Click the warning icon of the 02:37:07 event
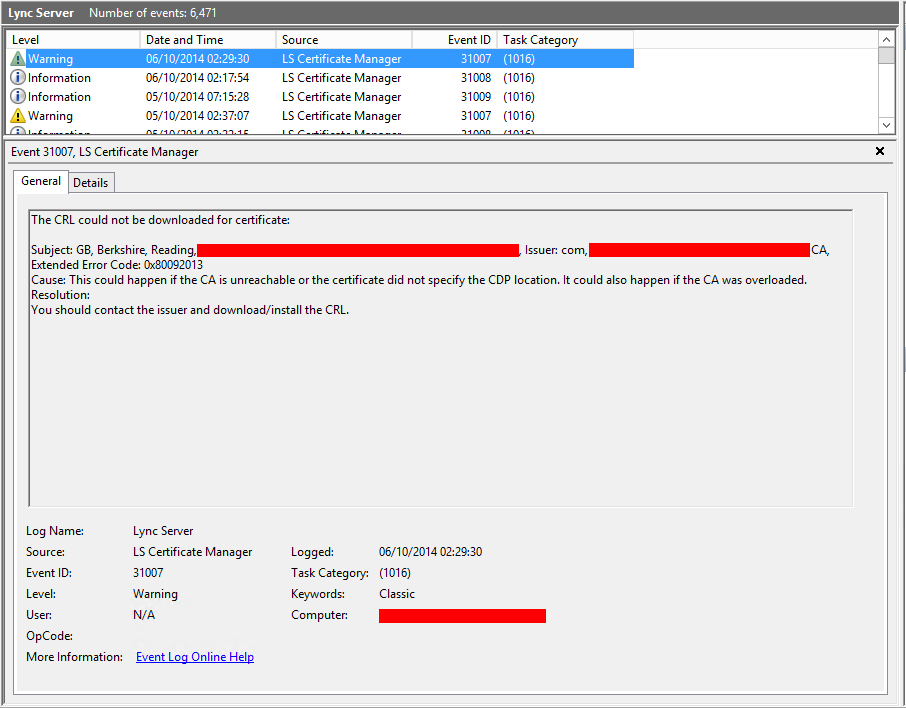 pyautogui.click(x=18, y=116)
